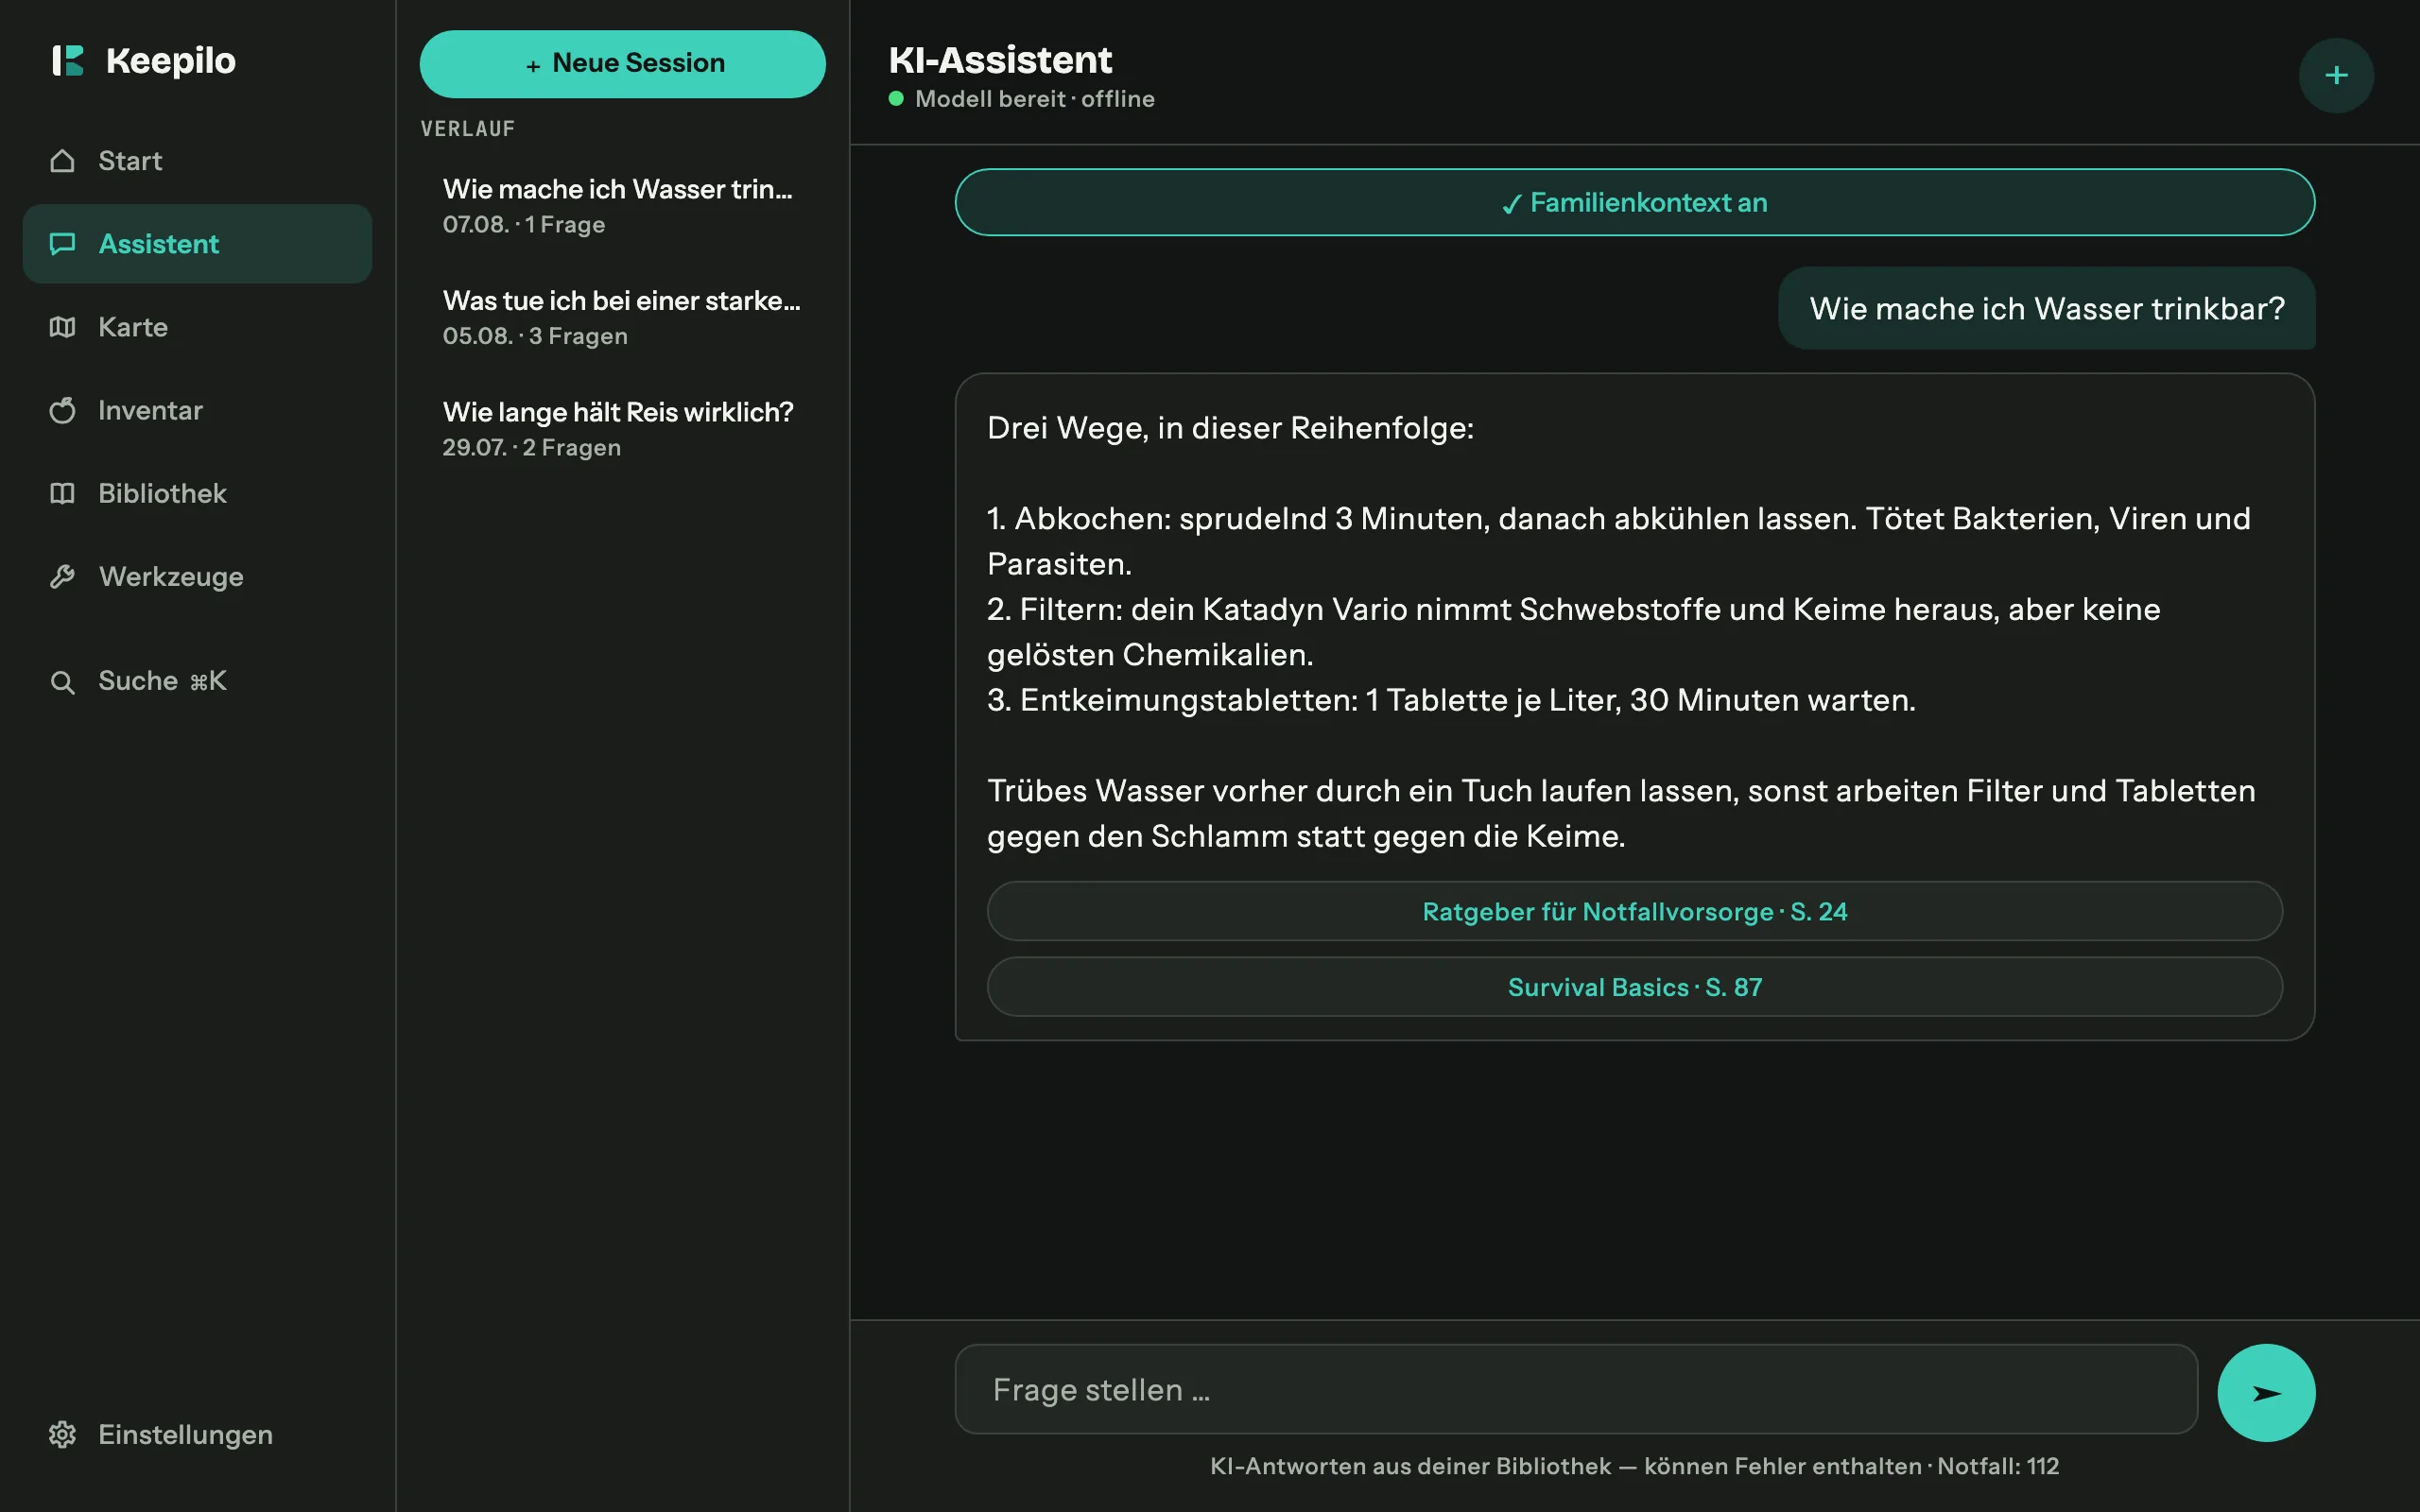
Task: Open session 'Wie lange hält Reis wirklich?'
Action: (622, 429)
